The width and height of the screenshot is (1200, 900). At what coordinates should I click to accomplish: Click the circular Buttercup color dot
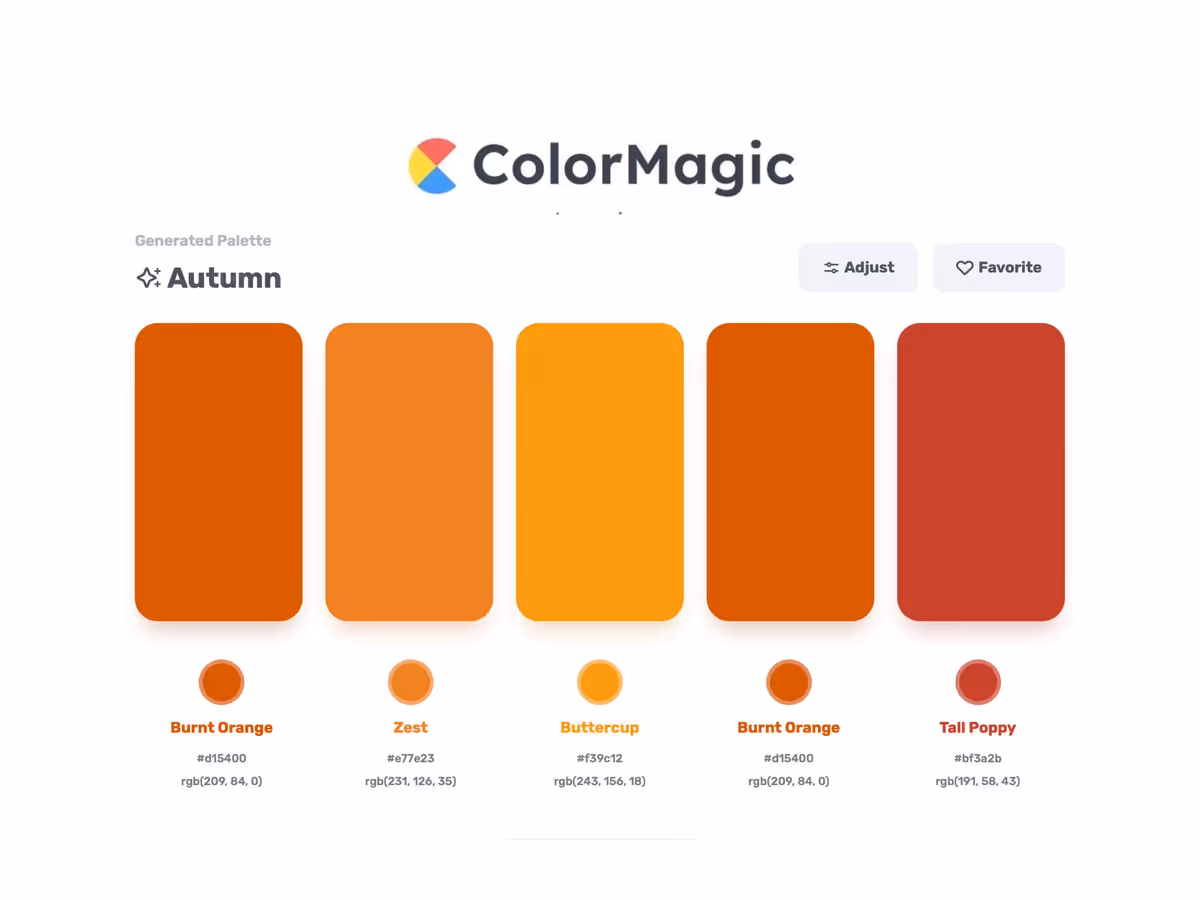tap(599, 681)
